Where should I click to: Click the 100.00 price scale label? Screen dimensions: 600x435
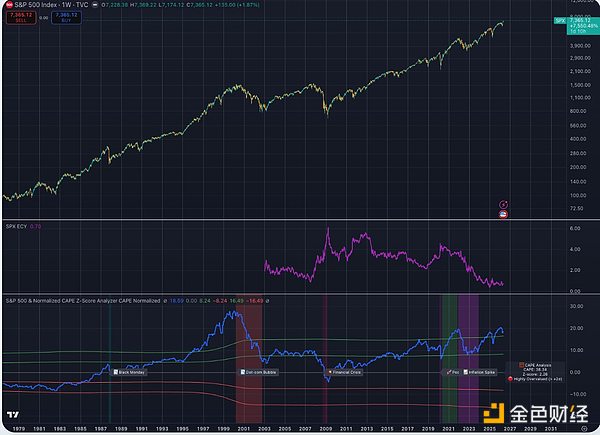click(x=578, y=195)
